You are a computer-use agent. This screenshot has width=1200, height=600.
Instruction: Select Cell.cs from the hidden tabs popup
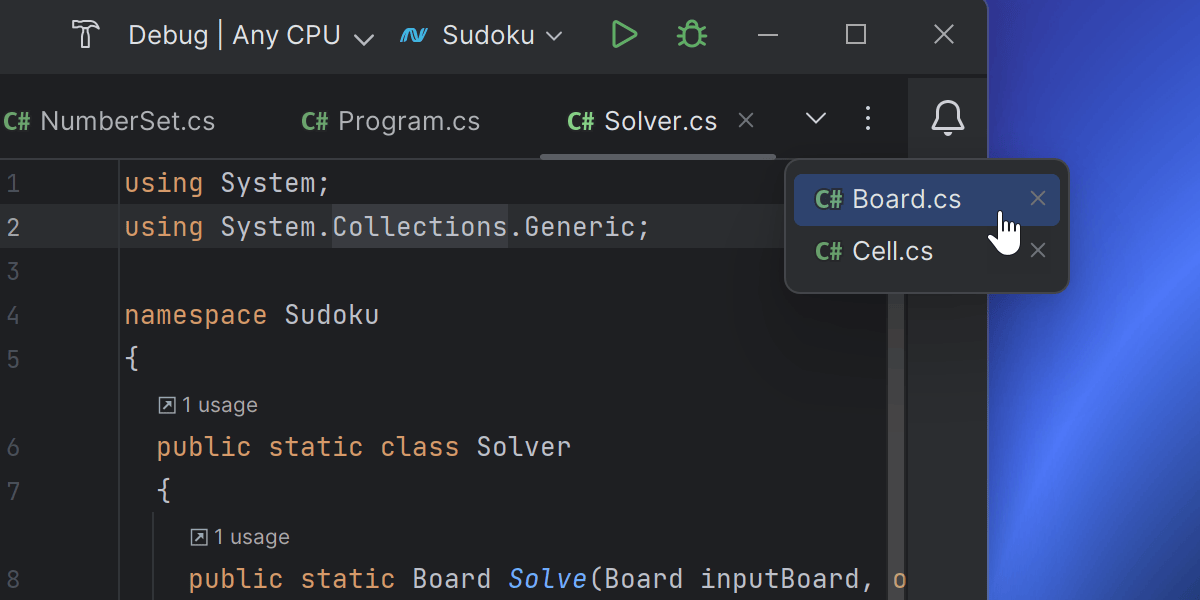tap(891, 251)
